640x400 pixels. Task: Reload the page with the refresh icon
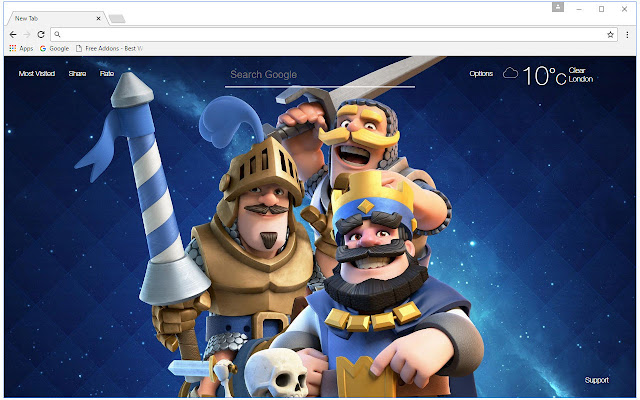click(41, 35)
